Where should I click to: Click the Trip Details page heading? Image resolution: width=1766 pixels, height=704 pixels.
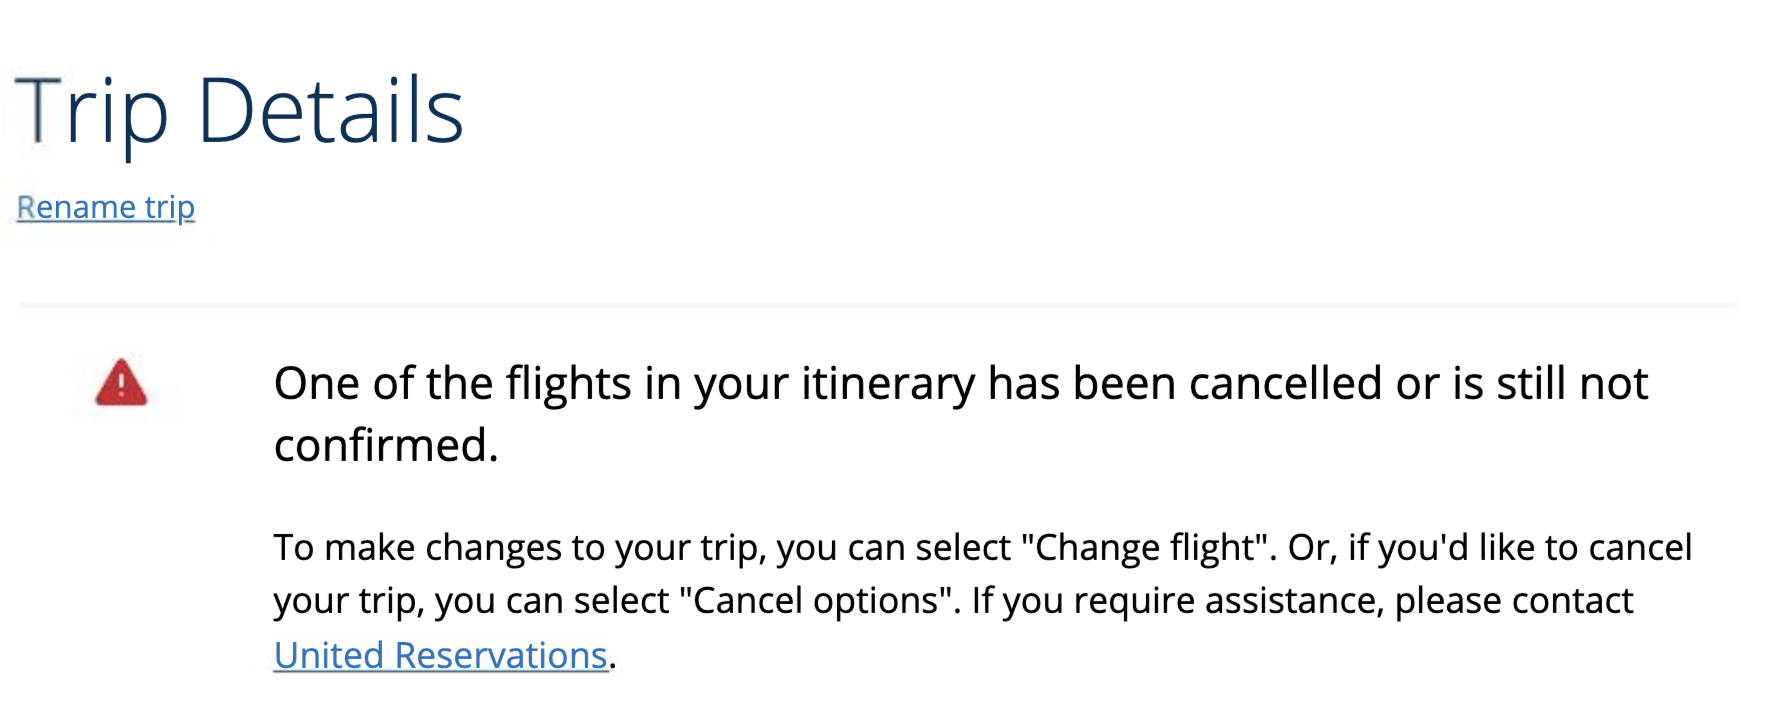pos(239,112)
